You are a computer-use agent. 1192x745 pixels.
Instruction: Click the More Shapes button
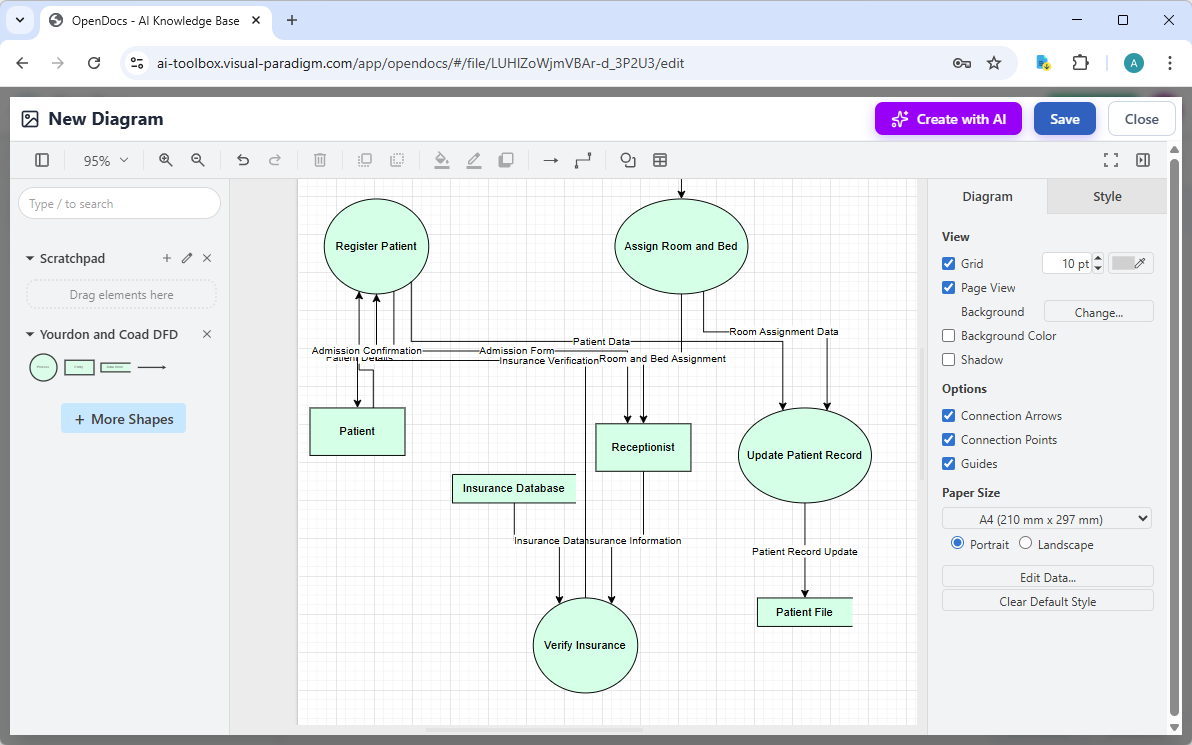(x=123, y=418)
